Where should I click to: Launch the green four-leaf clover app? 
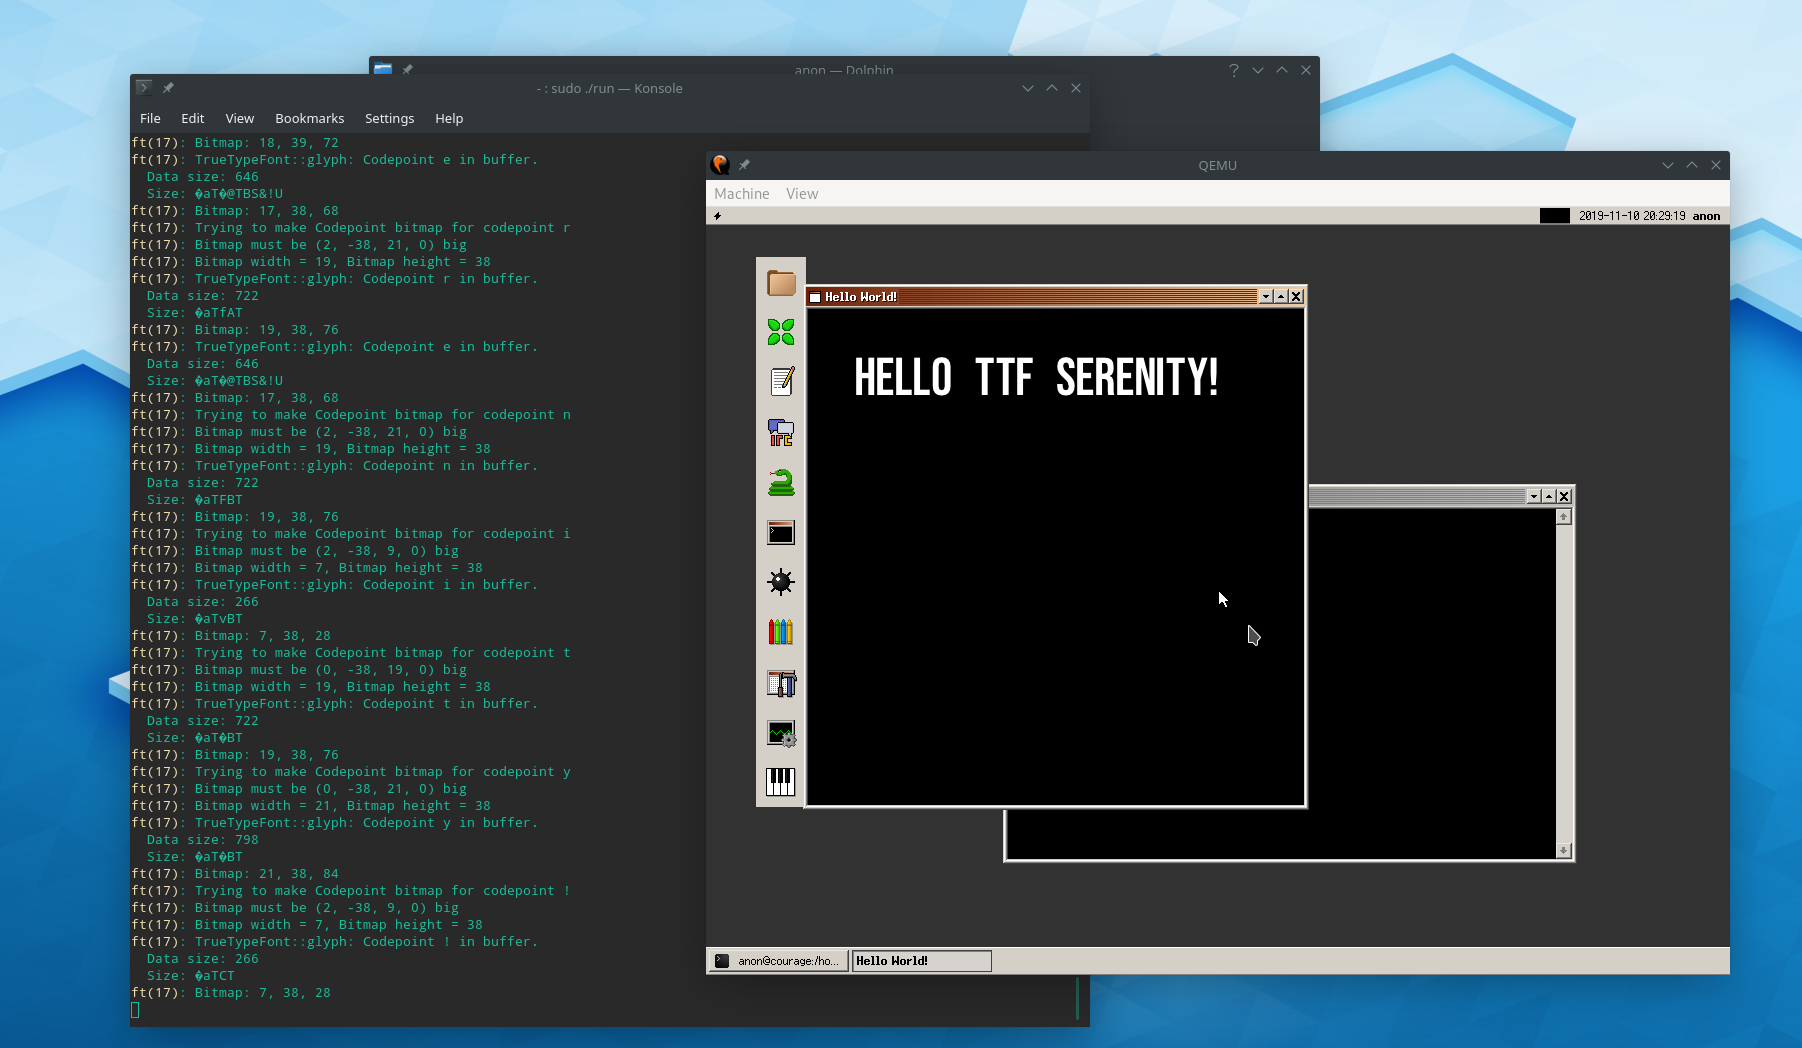(x=781, y=332)
